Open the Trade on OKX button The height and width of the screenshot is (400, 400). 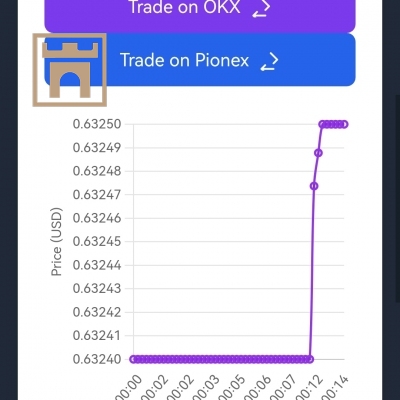[200, 13]
